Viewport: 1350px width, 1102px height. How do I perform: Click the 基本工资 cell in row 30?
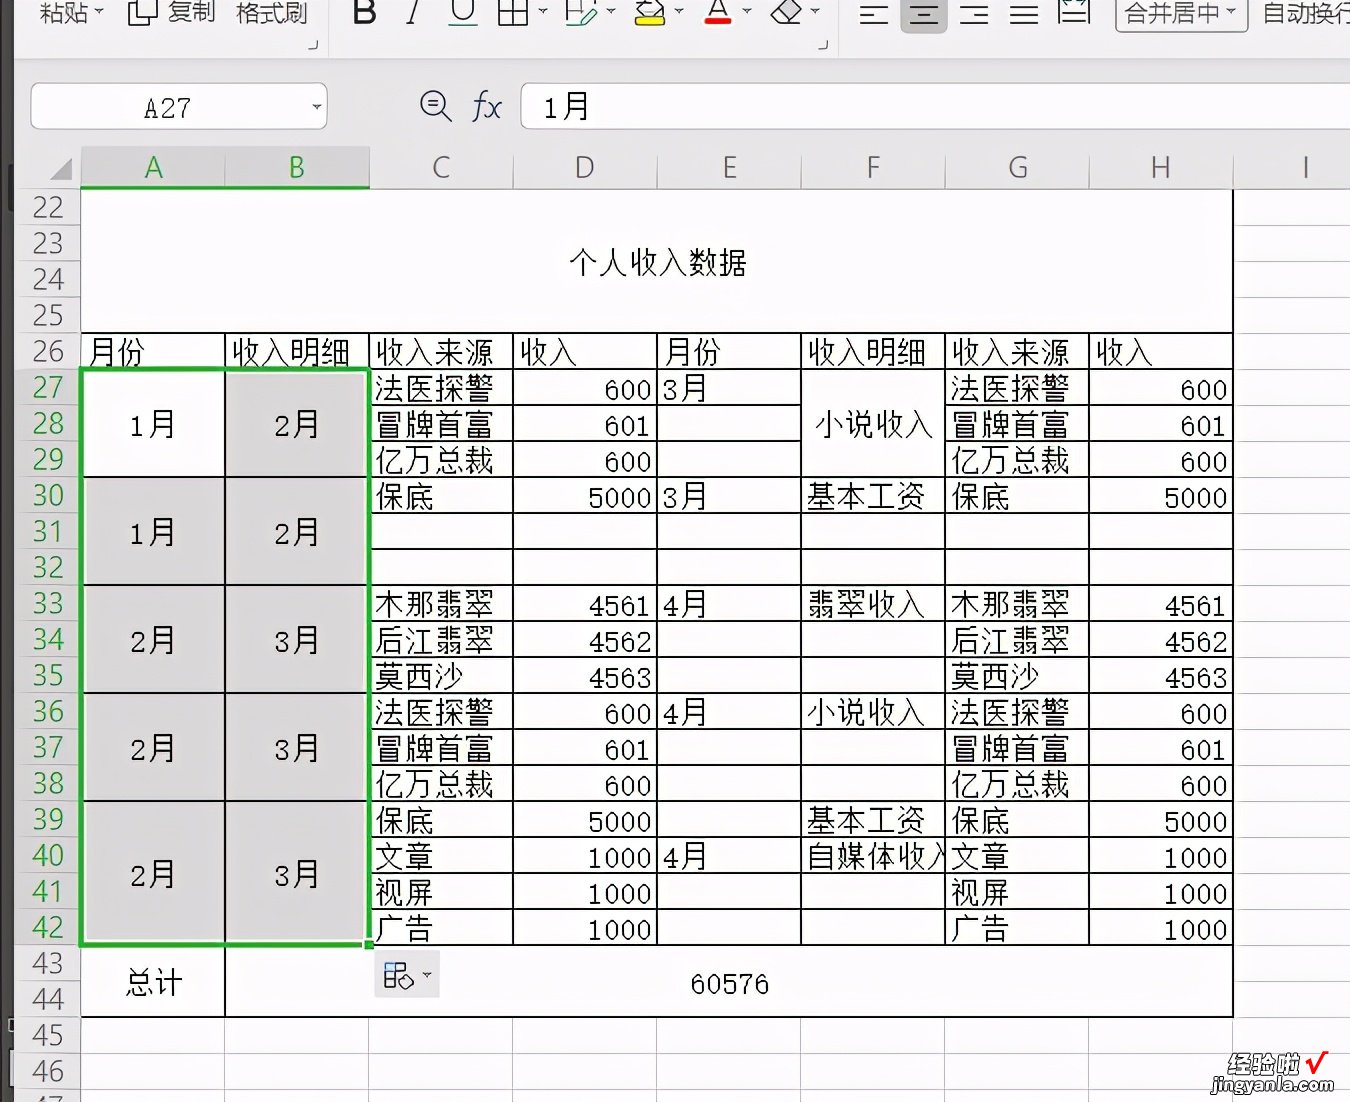[x=873, y=496]
